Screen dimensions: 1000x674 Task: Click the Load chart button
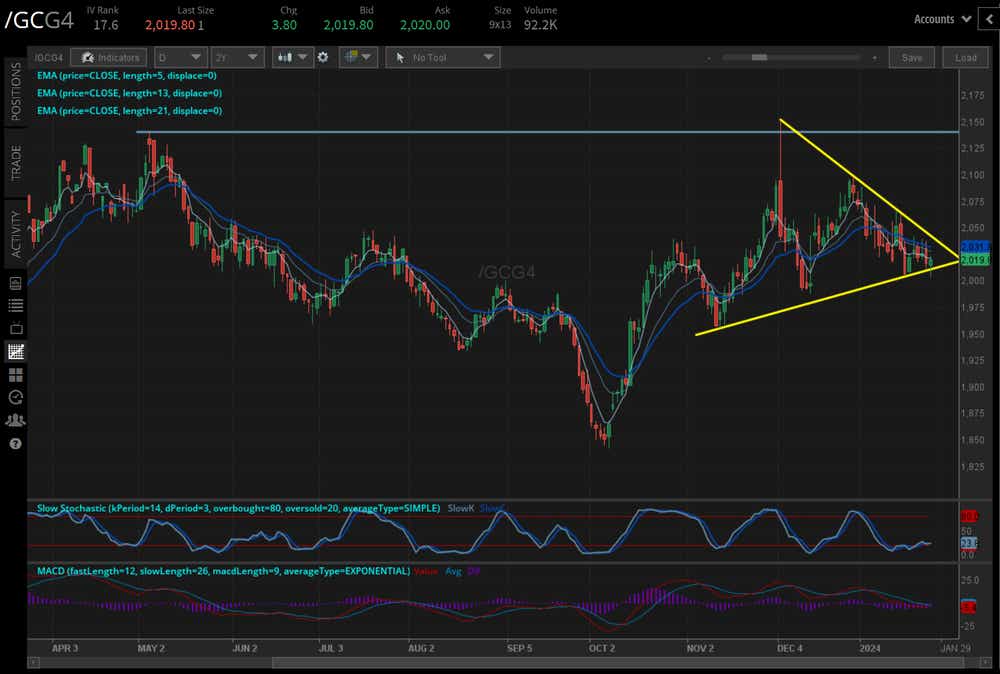click(965, 57)
